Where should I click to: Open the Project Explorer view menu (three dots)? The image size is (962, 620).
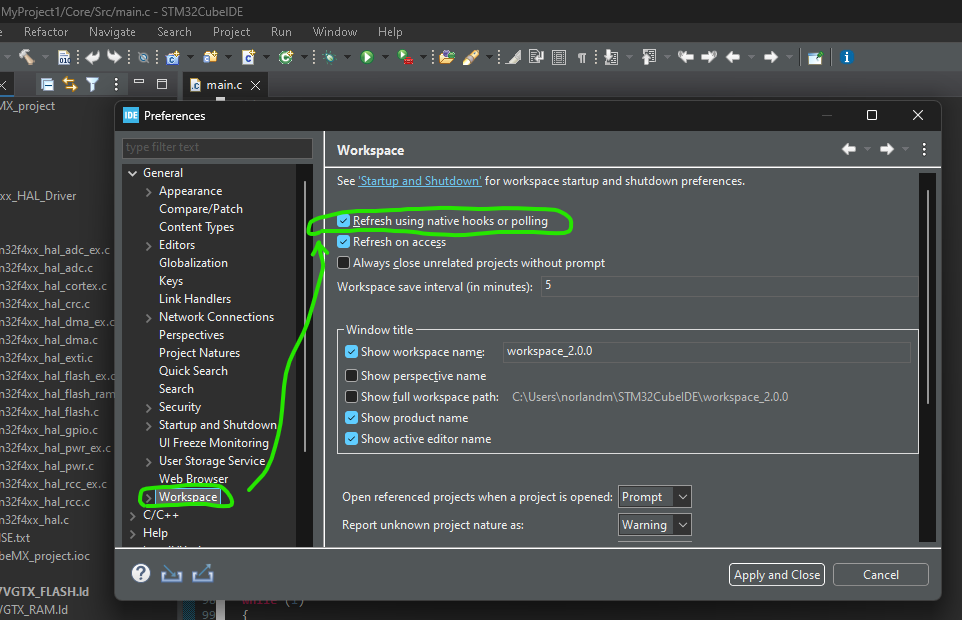pos(116,84)
